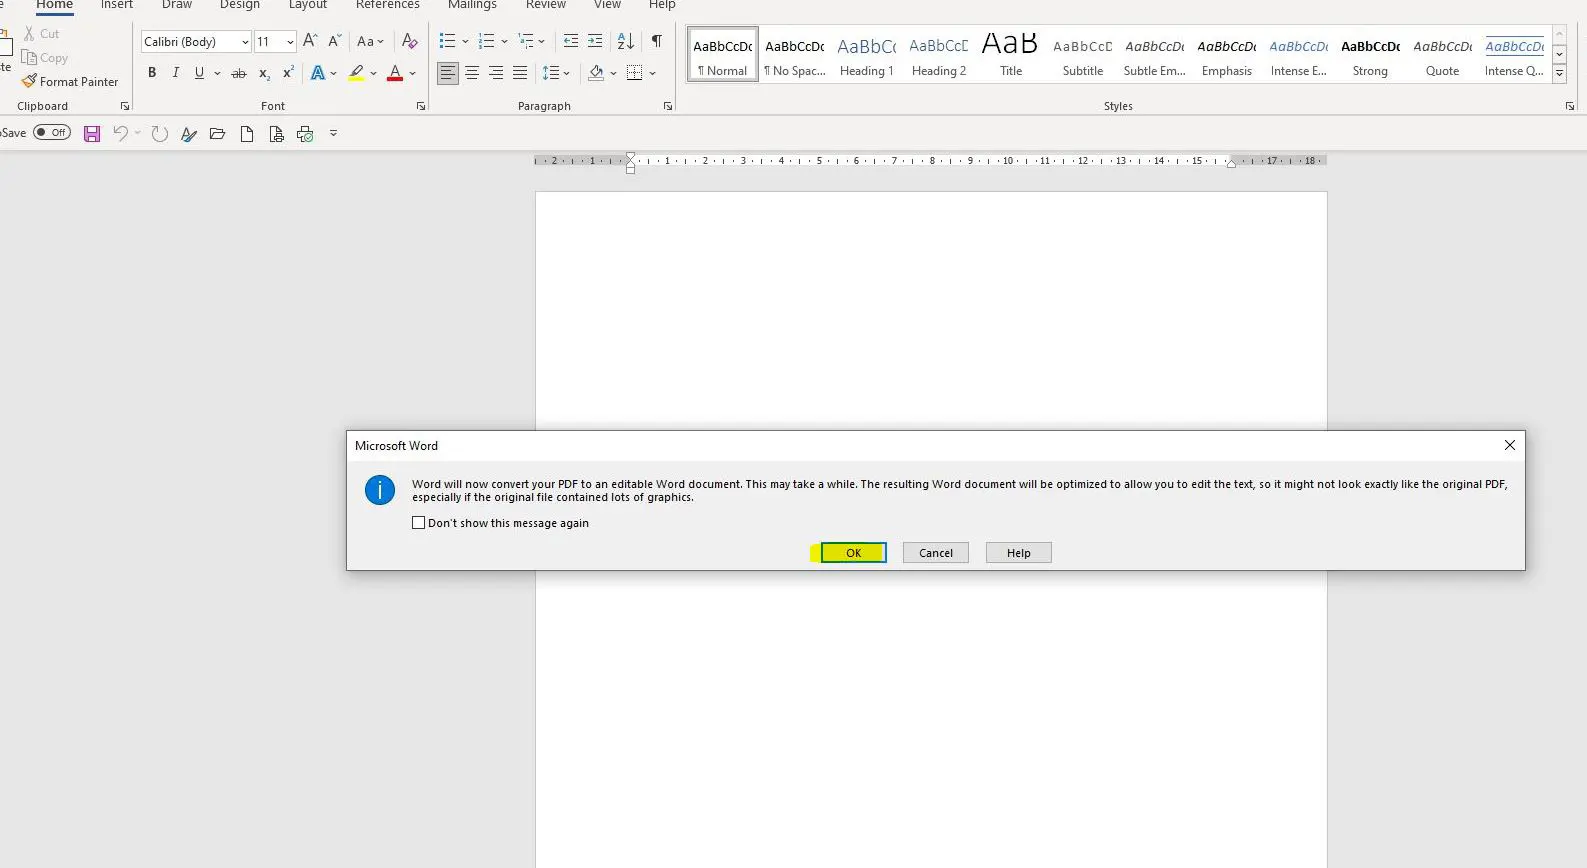
Task: Expand numbered list style arrow
Action: pyautogui.click(x=504, y=41)
